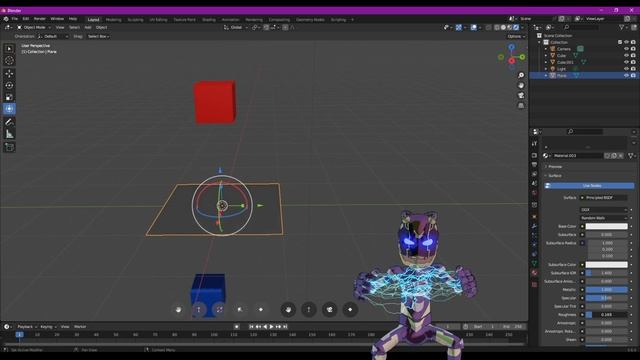Select the Rotate tool
The height and width of the screenshot is (360, 640).
9,85
